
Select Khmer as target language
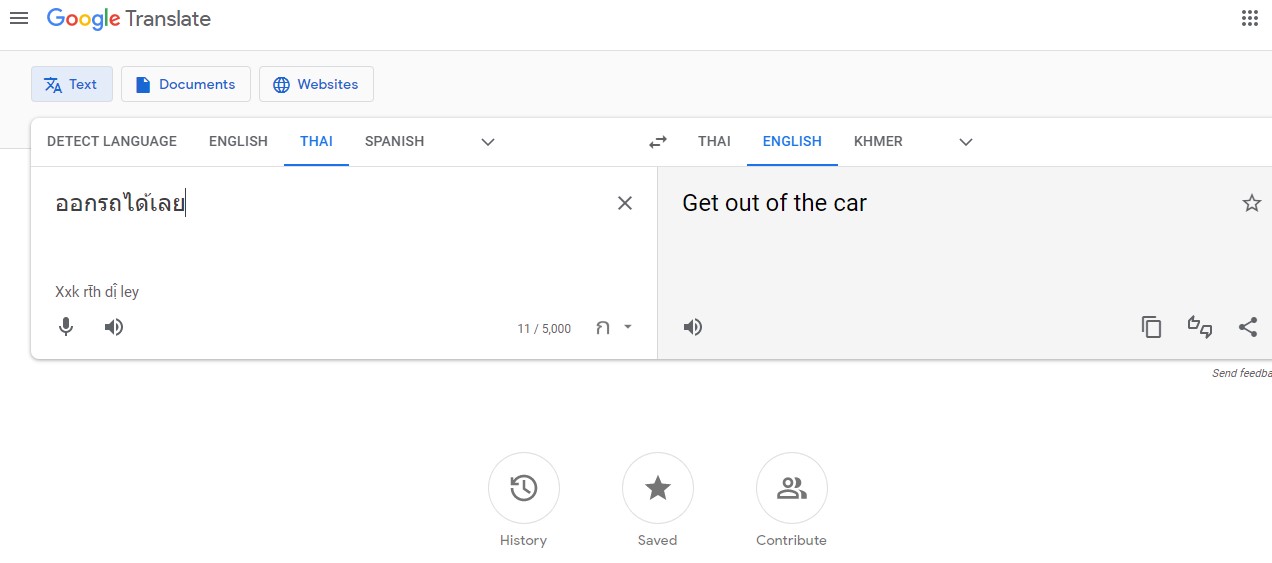878,141
